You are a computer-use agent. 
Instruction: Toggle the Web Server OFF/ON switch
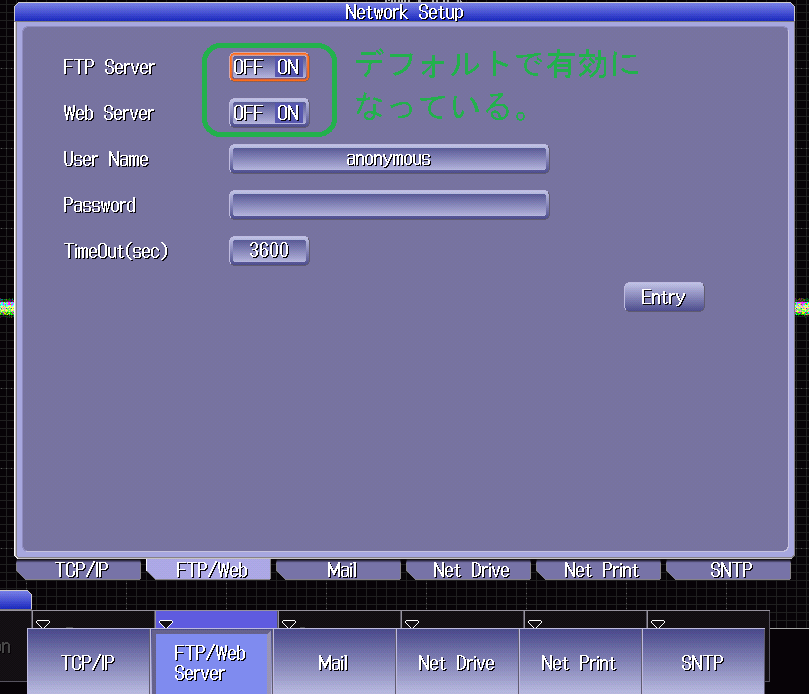click(x=268, y=113)
